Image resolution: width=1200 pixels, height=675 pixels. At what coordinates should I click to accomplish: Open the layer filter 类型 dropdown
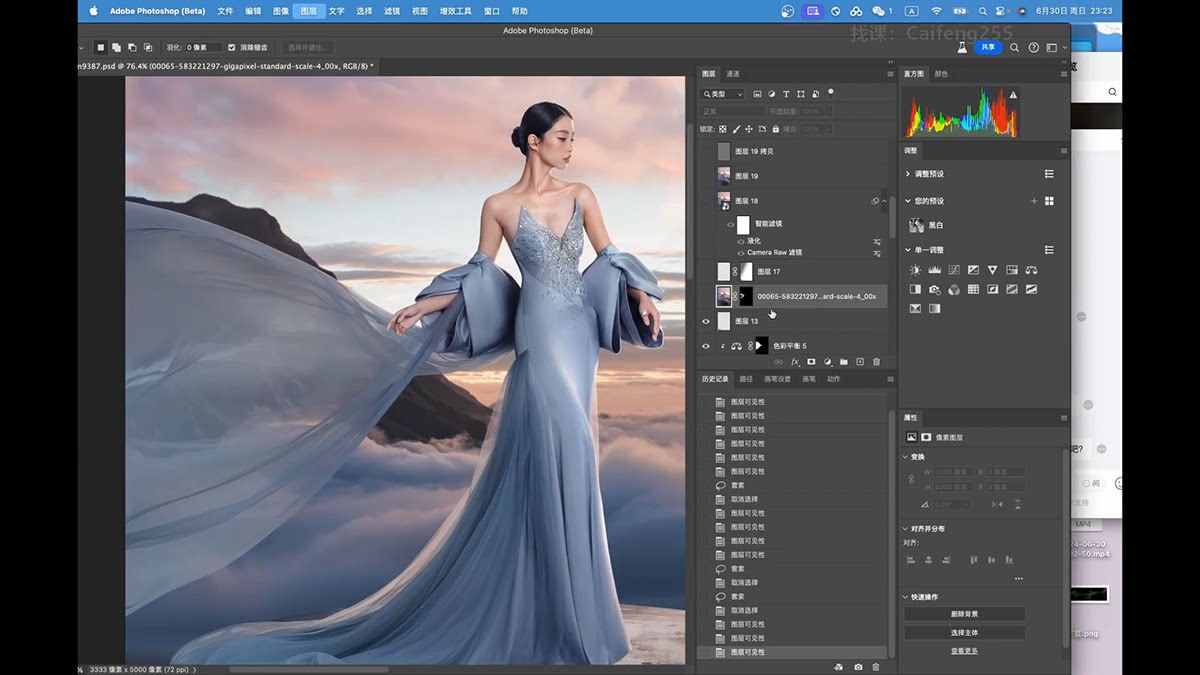click(722, 94)
